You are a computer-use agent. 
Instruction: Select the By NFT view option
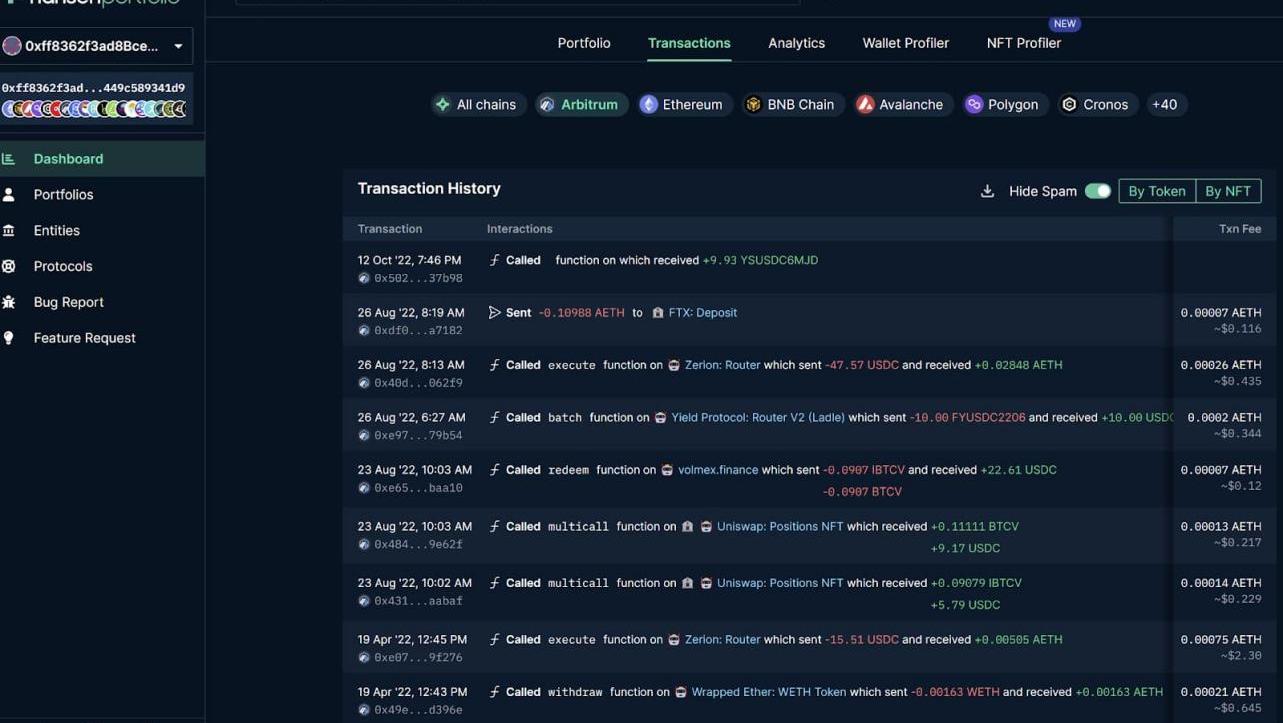tap(1227, 191)
